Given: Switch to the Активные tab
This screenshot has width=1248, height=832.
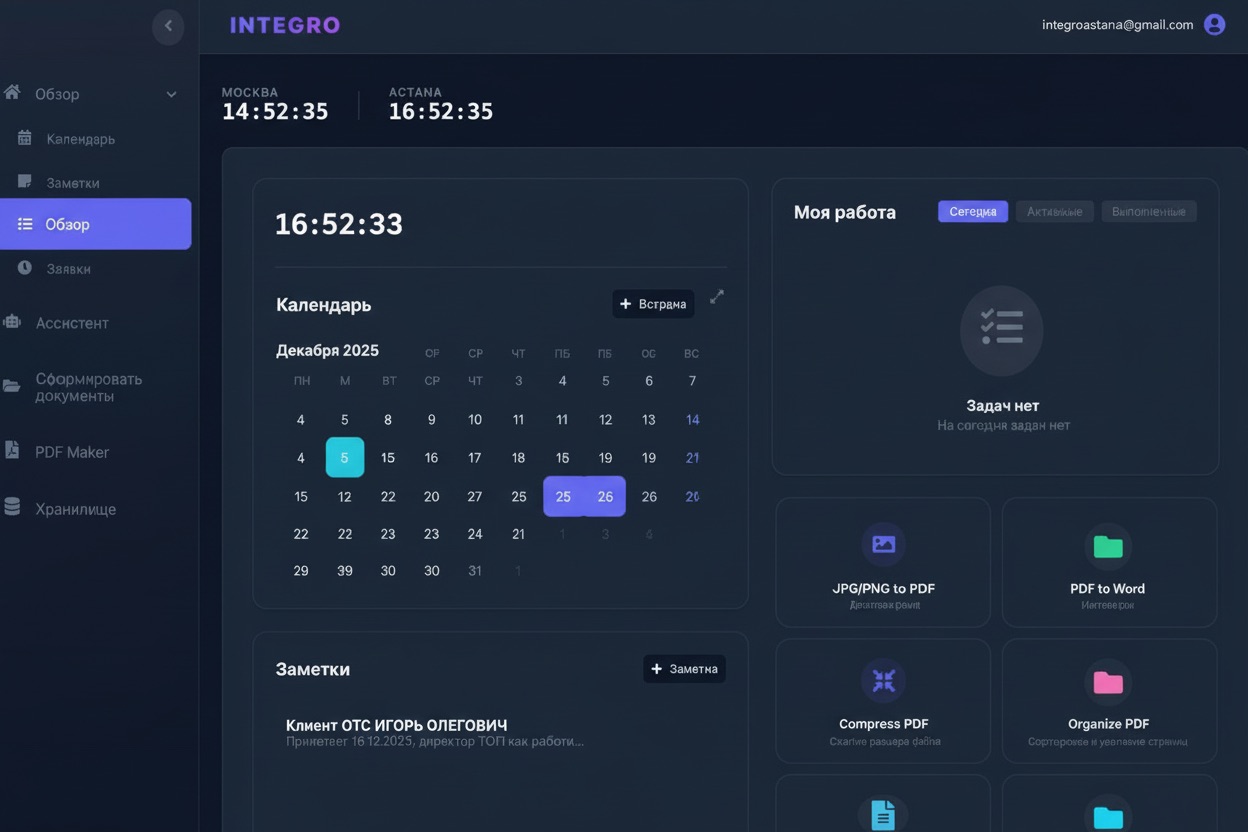Looking at the screenshot, I should [x=1054, y=212].
